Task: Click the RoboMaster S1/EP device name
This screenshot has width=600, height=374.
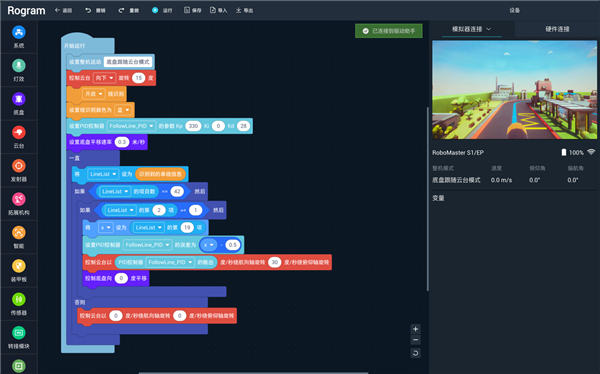Action: point(458,152)
